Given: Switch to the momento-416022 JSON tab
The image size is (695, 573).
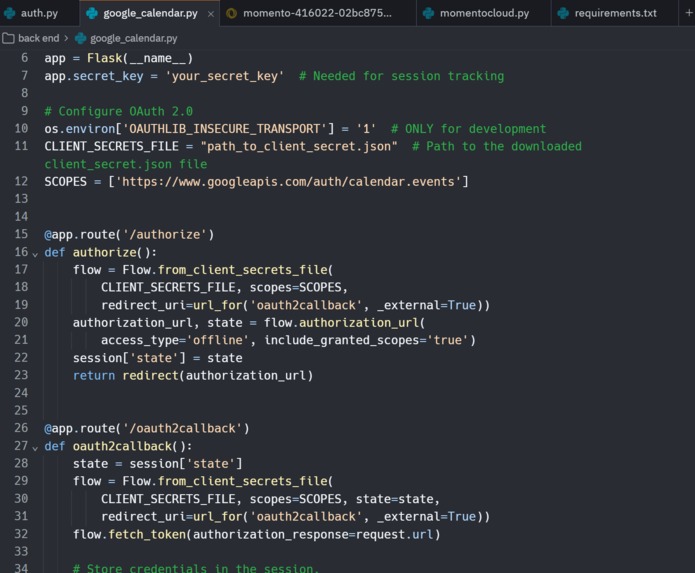Looking at the screenshot, I should tap(317, 13).
